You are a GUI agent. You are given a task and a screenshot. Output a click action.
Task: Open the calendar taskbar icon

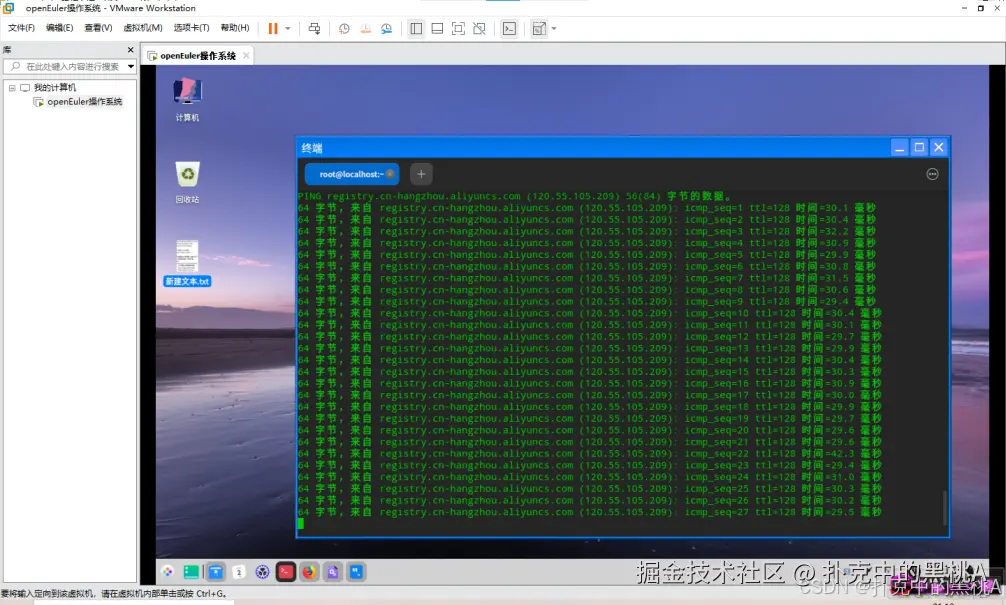tap(239, 572)
